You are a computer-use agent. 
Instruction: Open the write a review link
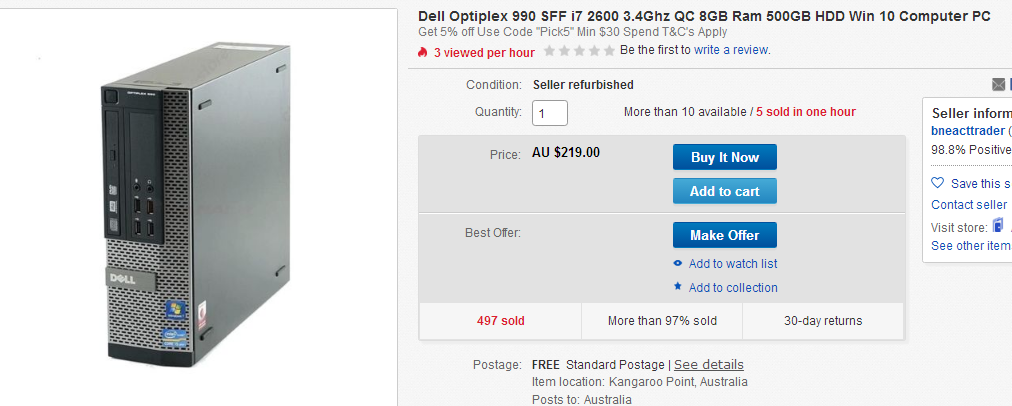tap(731, 50)
